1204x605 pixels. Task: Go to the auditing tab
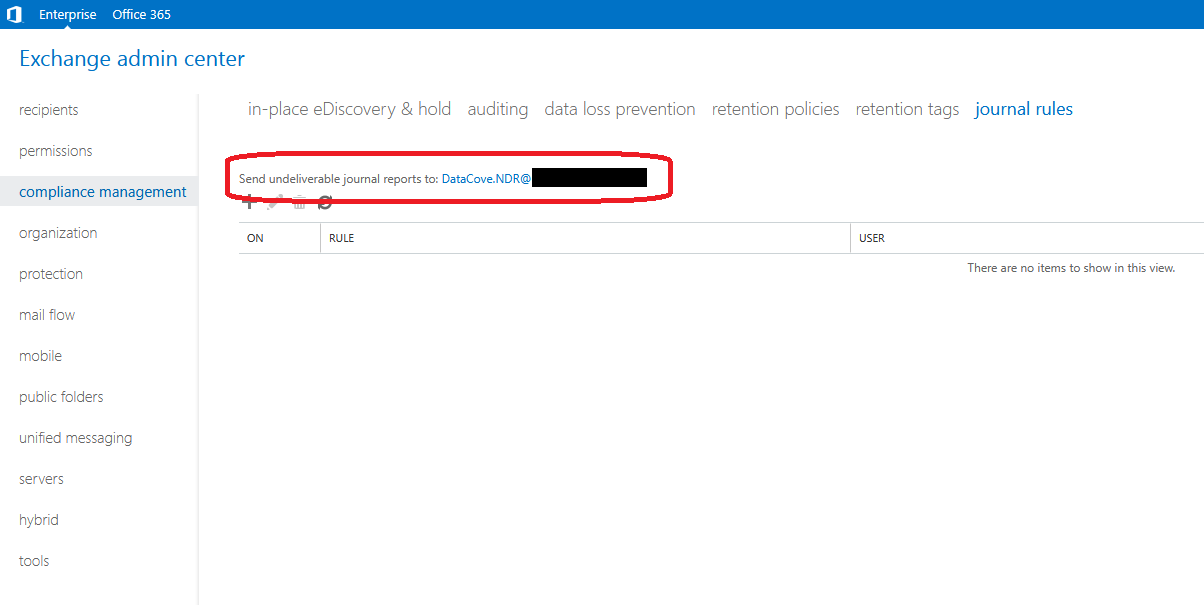pyautogui.click(x=497, y=109)
